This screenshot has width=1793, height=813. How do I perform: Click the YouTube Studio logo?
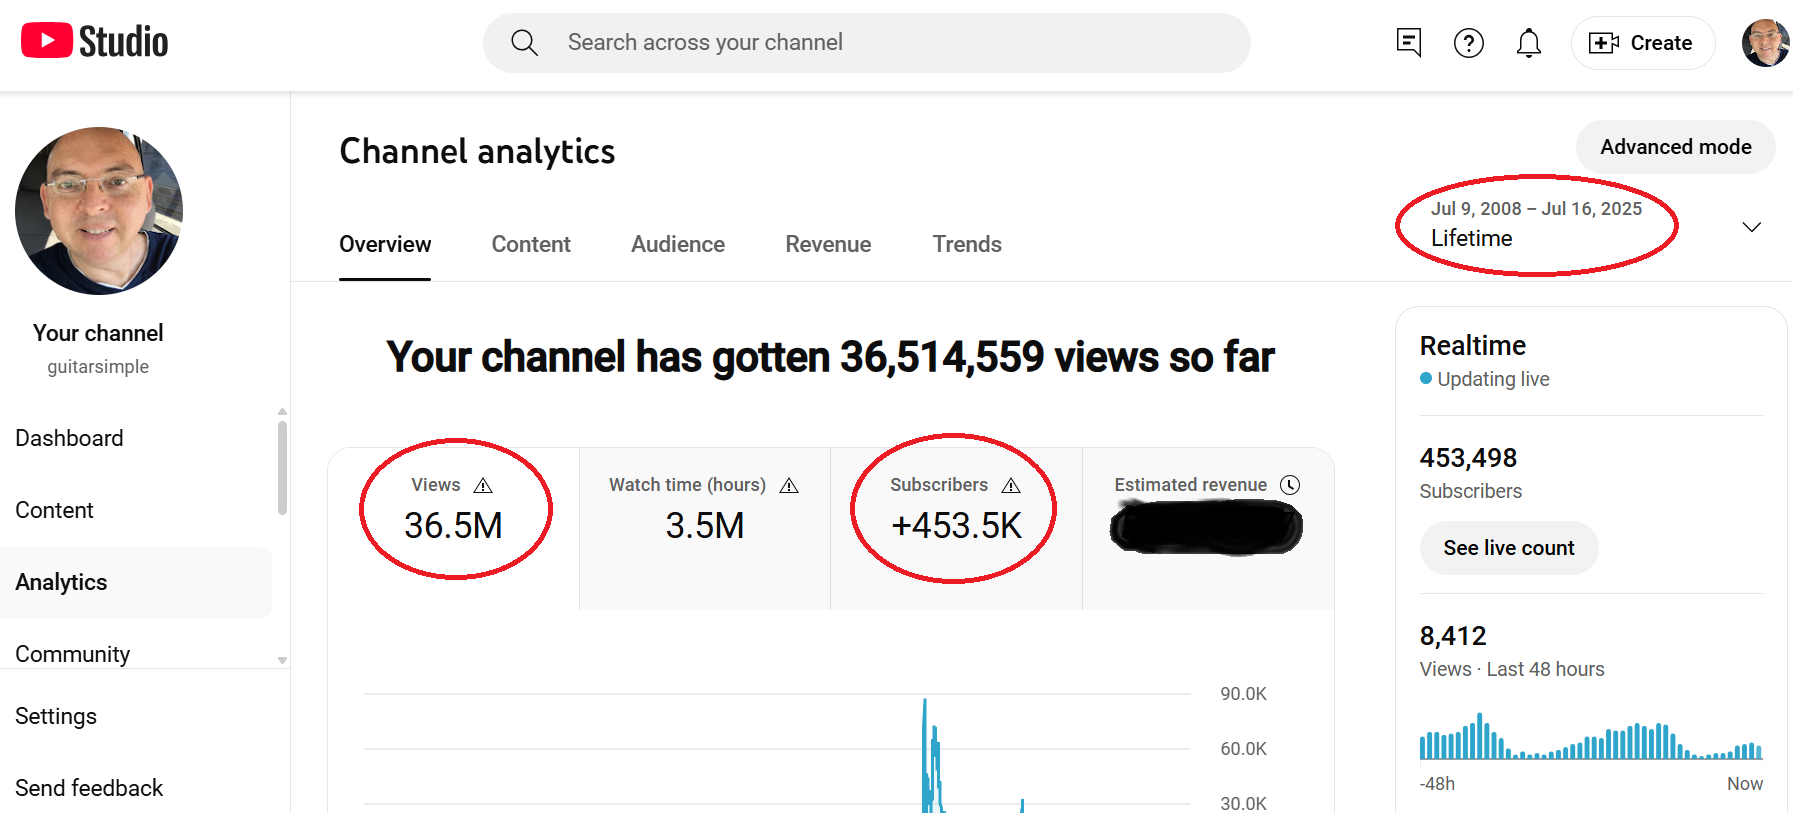pyautogui.click(x=95, y=41)
